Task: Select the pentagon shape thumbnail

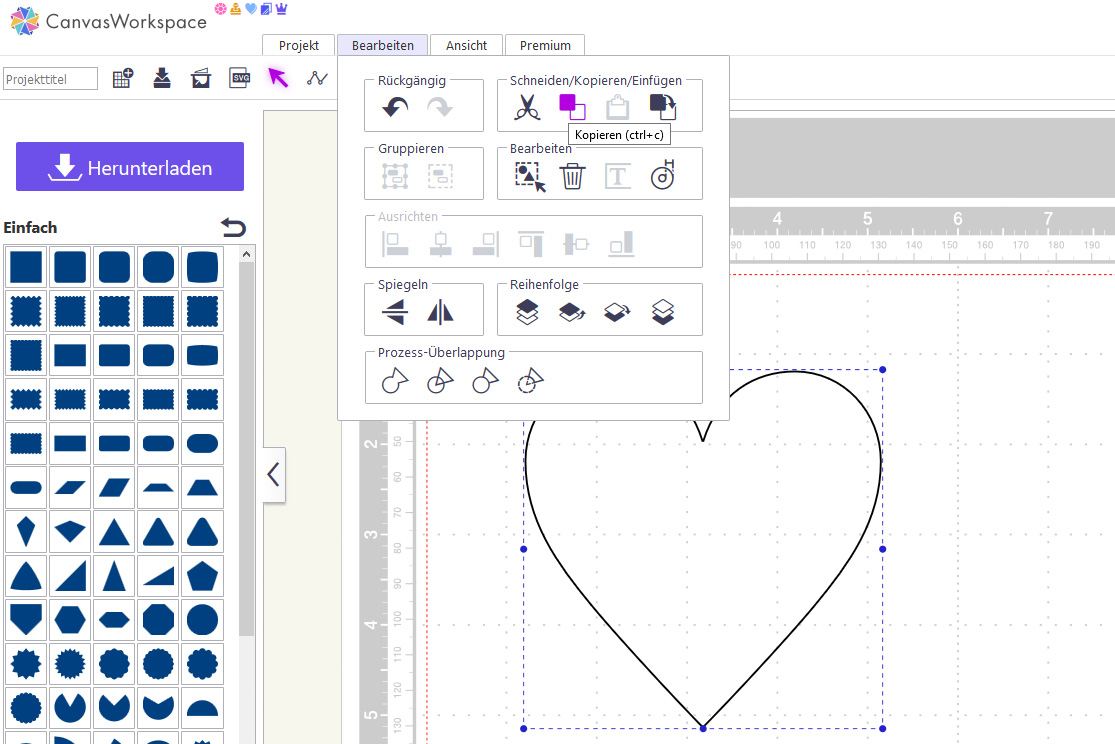Action: point(202,575)
